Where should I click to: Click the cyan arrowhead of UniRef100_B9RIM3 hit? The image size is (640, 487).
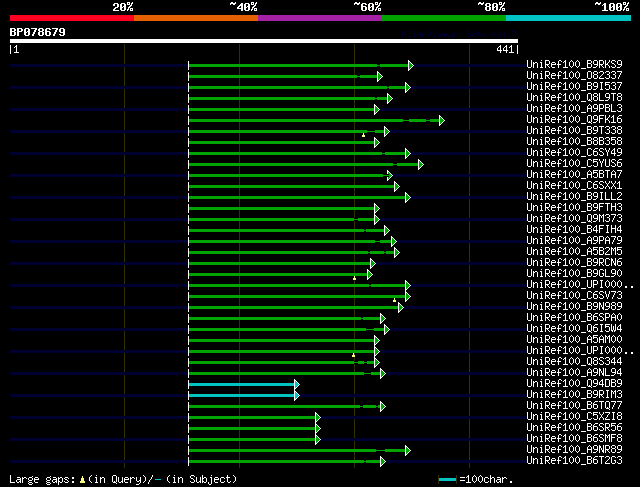pos(297,396)
